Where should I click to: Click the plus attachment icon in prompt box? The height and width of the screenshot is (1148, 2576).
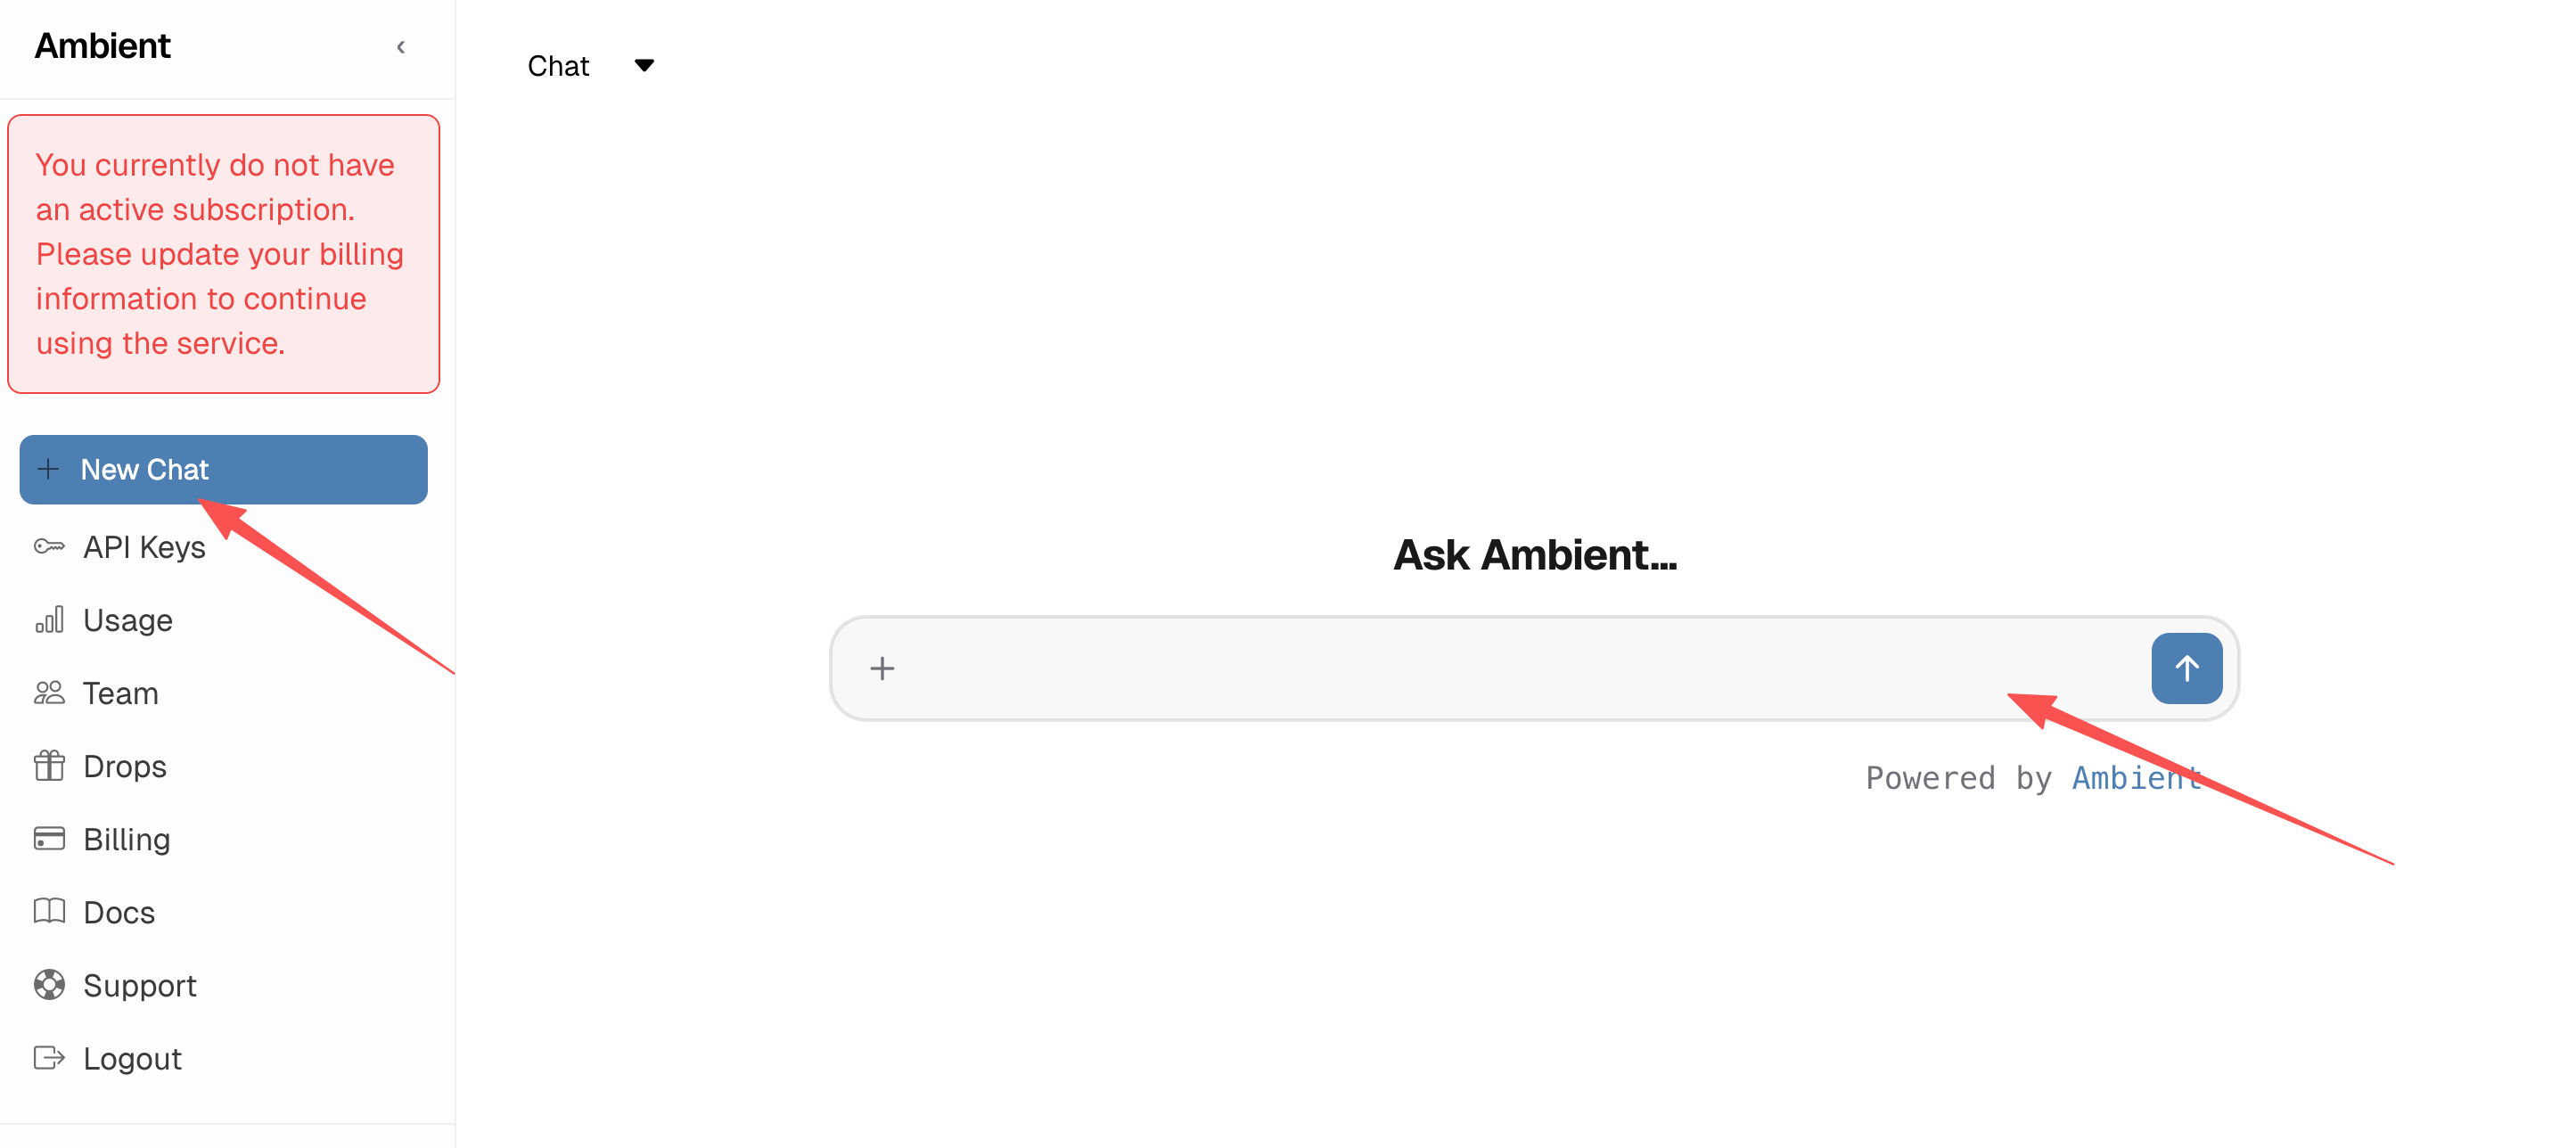881,668
